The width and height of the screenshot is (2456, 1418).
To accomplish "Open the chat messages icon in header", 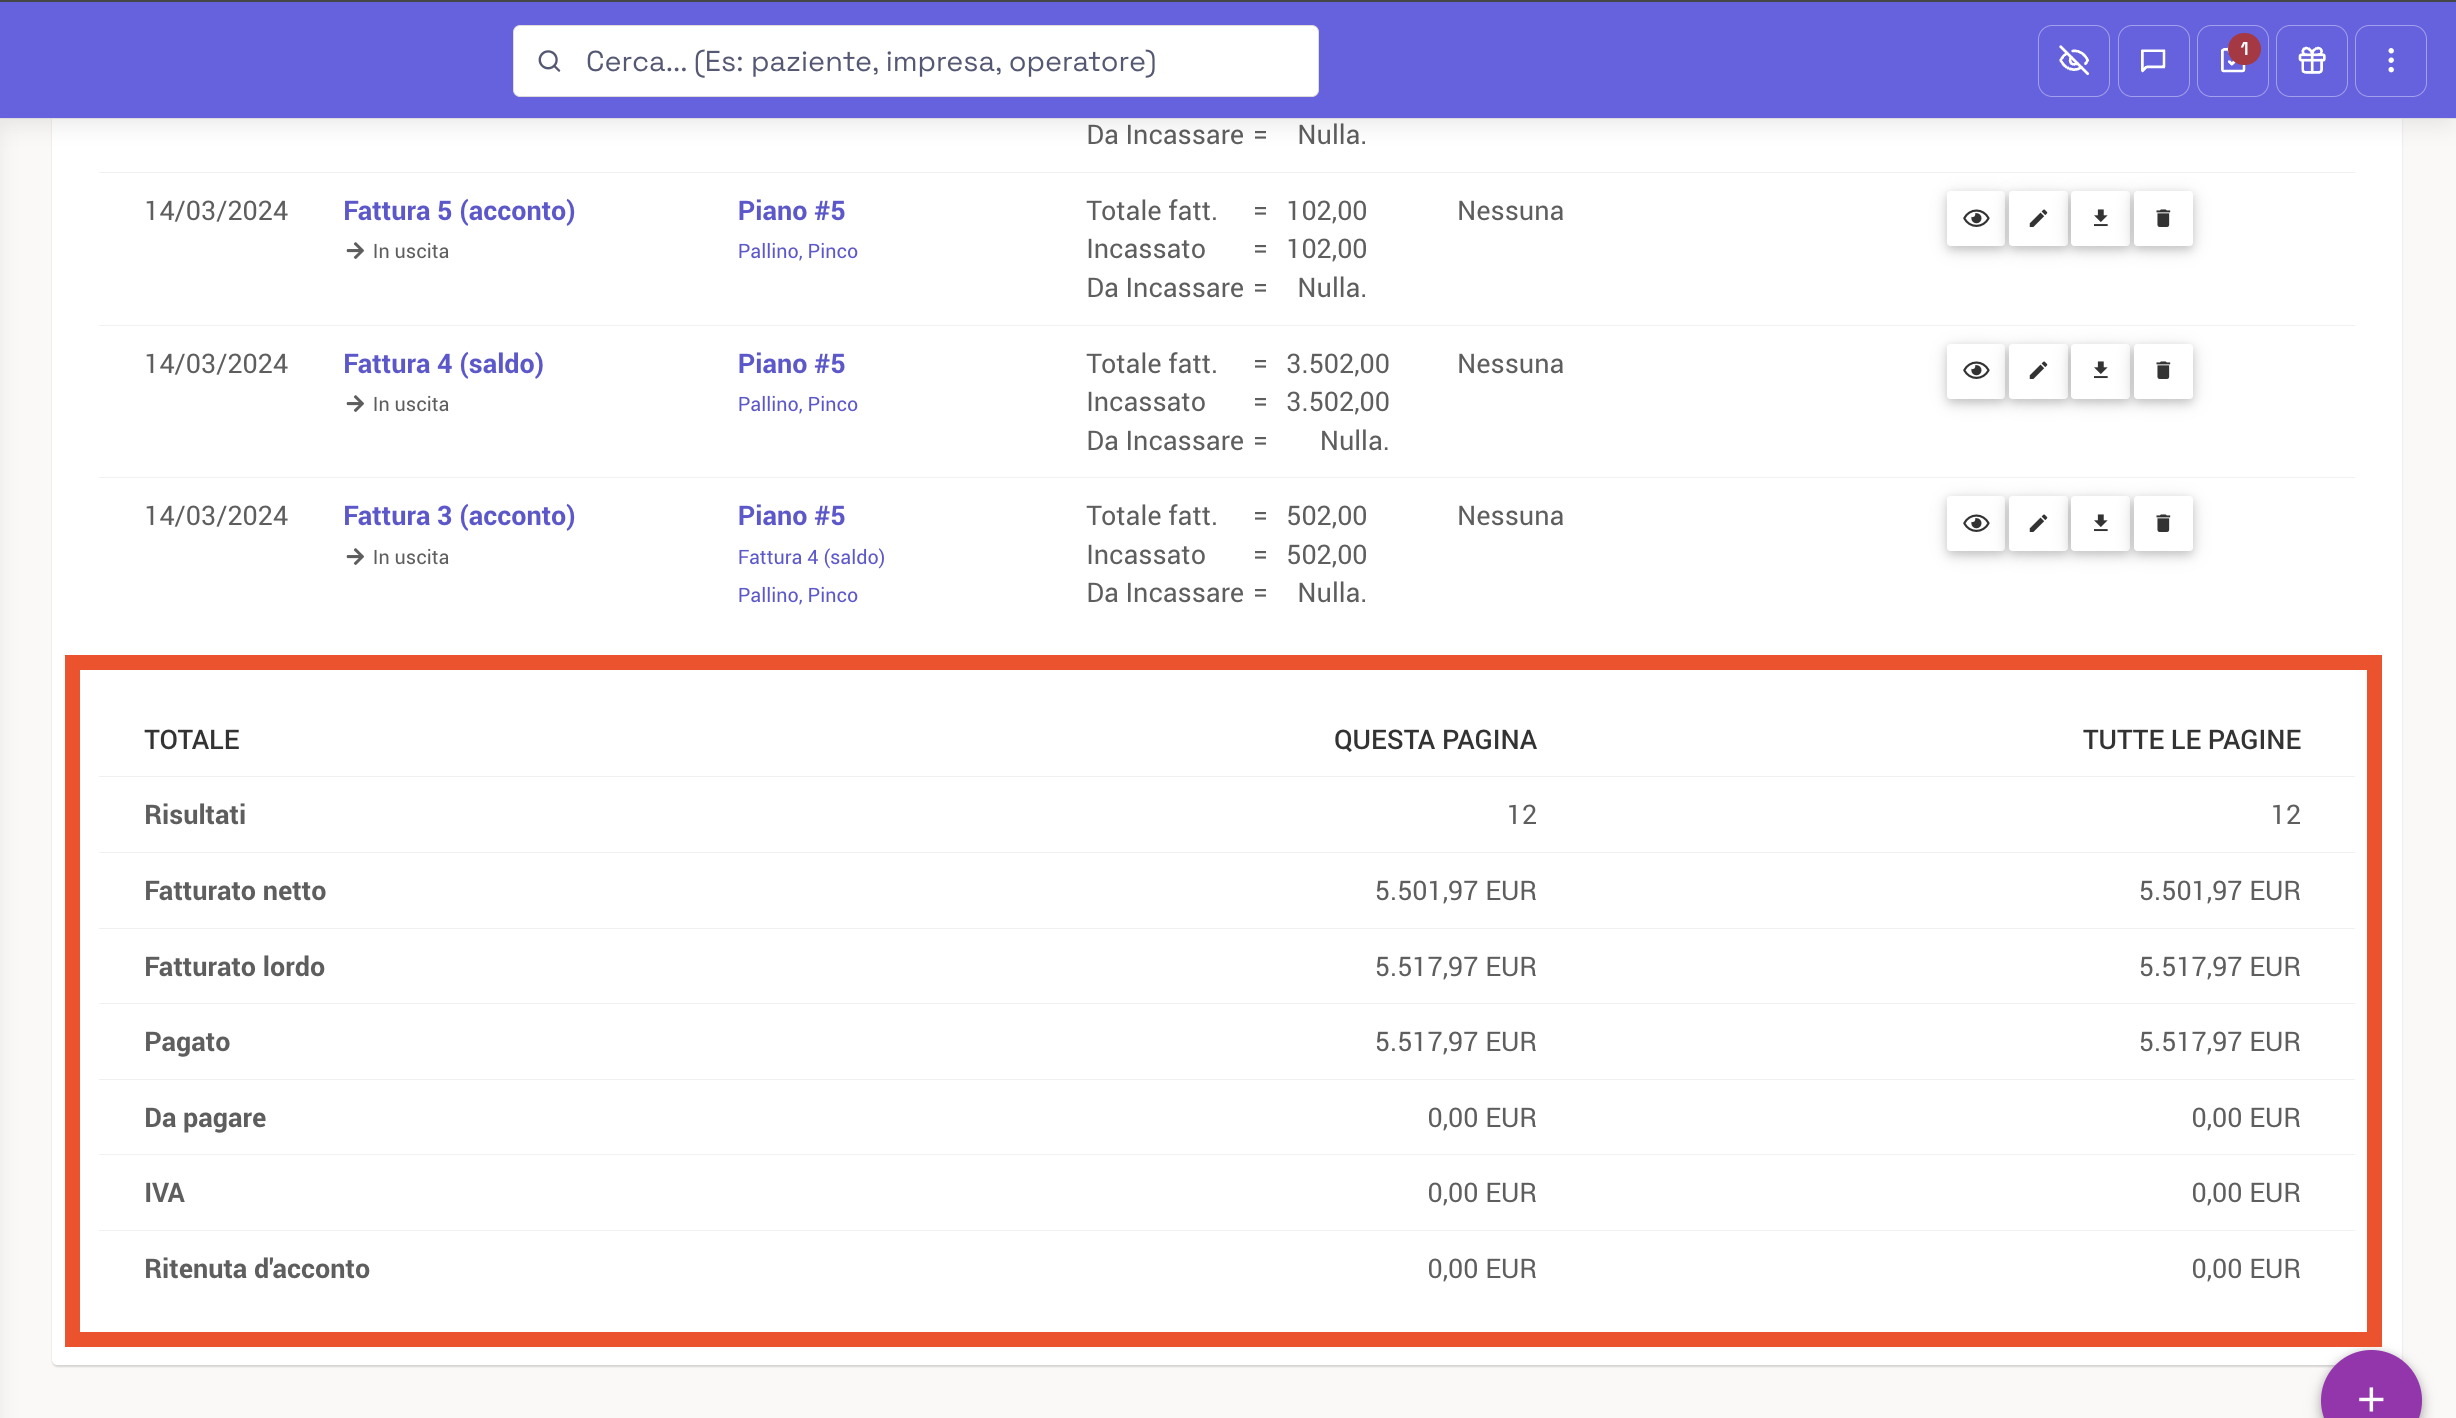I will 2153,61.
